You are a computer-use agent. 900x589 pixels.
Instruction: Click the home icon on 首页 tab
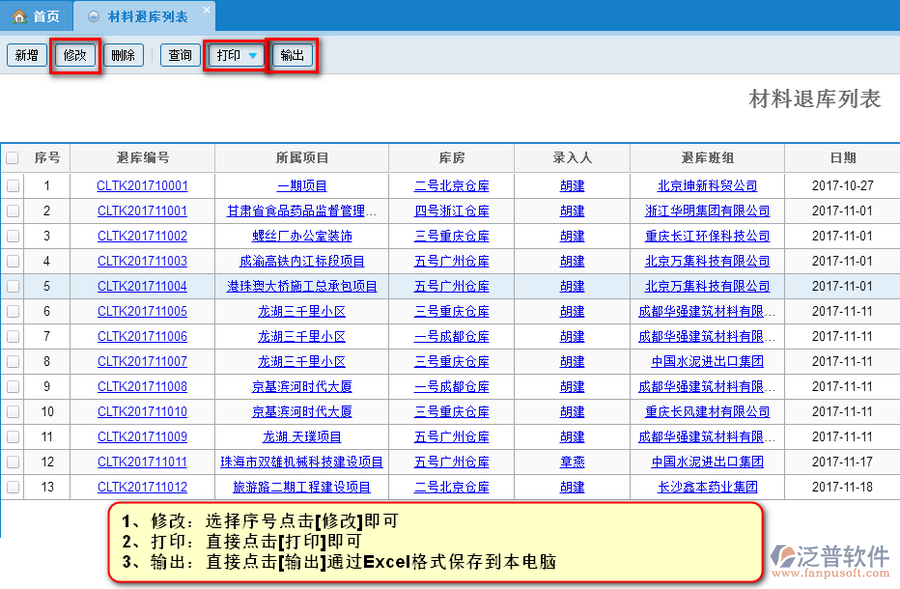pos(19,17)
